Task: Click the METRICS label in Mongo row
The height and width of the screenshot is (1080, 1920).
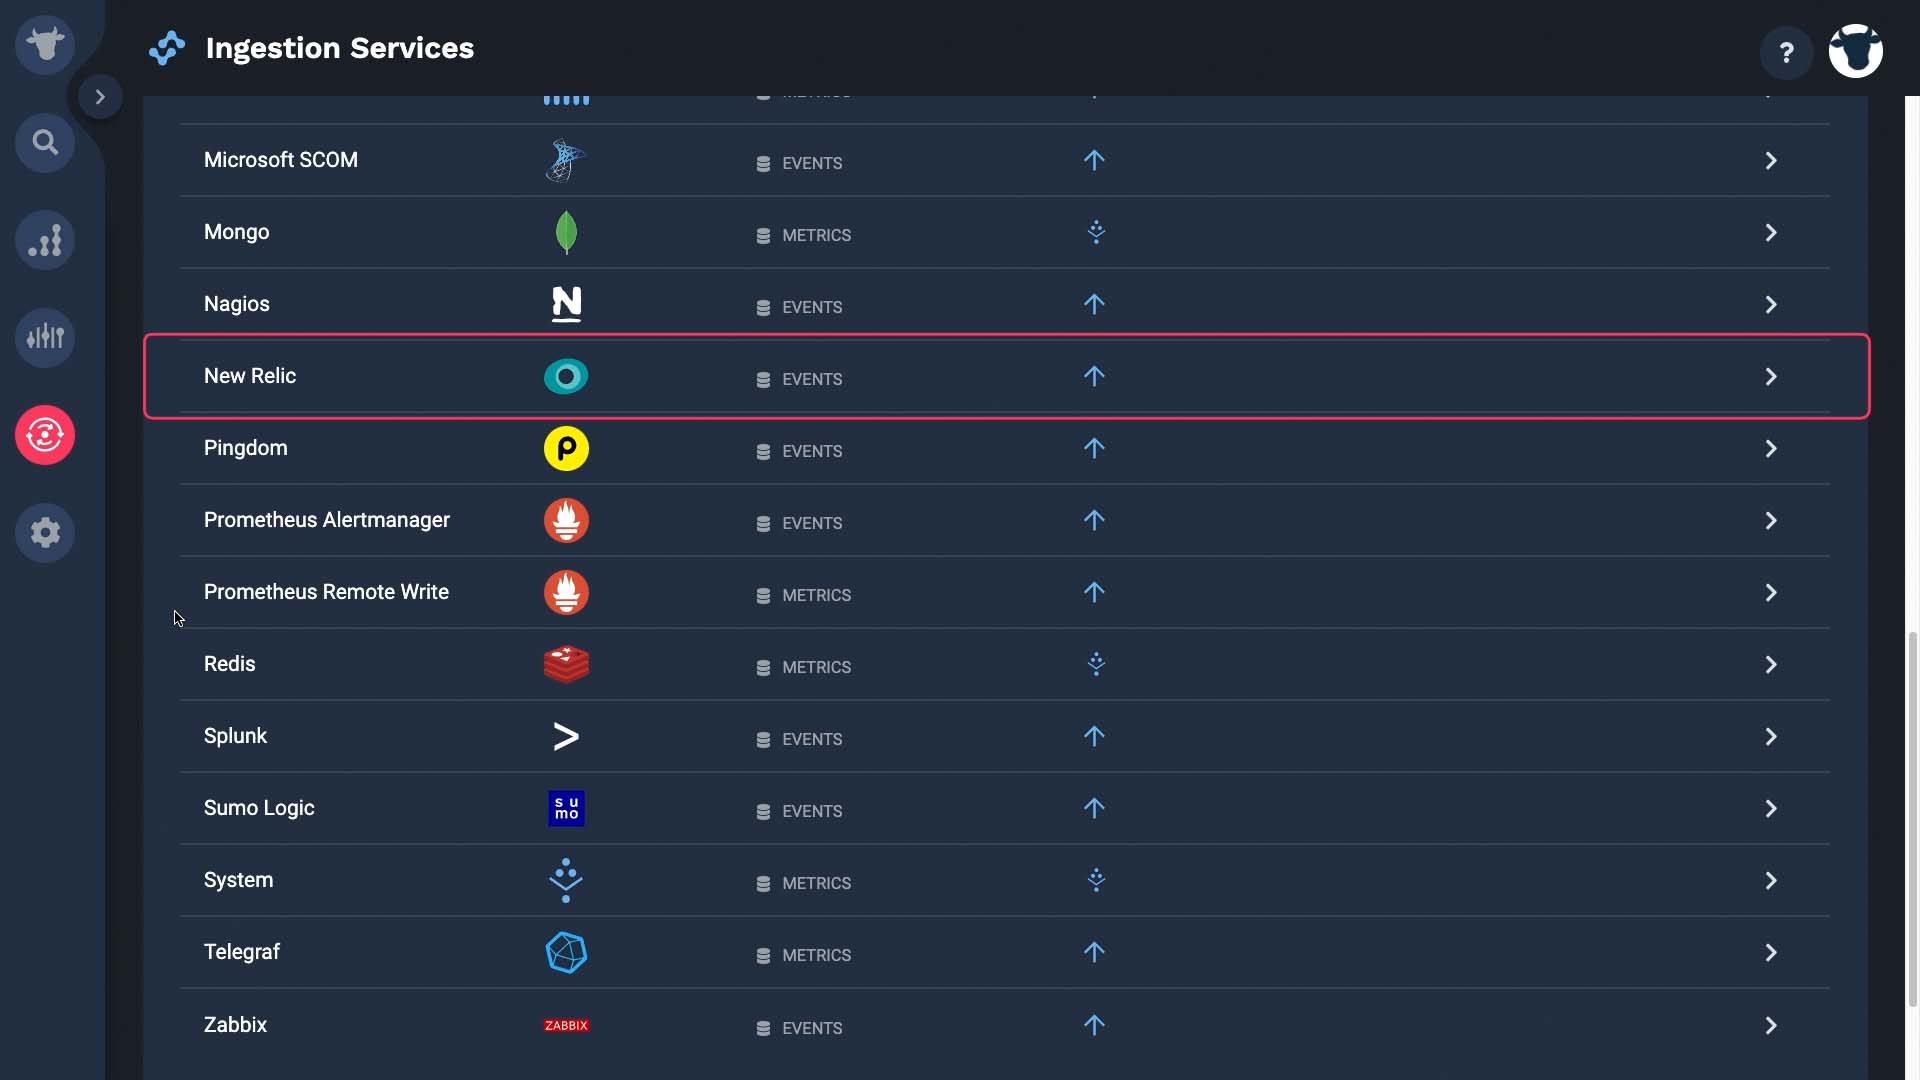Action: (x=816, y=235)
